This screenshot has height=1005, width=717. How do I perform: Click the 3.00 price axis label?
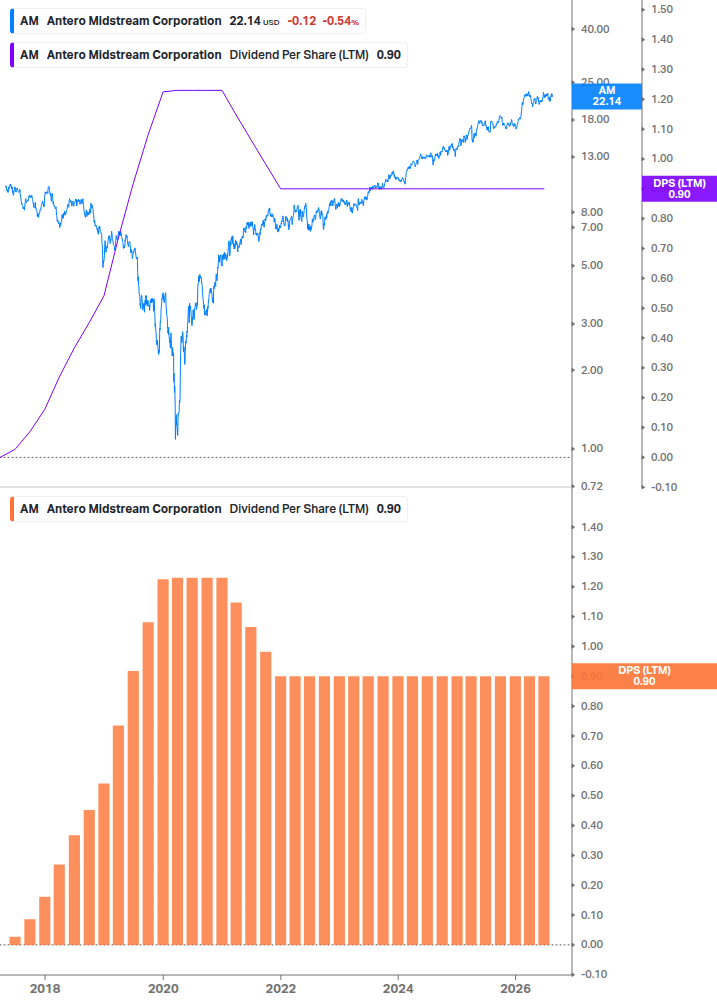[x=592, y=323]
